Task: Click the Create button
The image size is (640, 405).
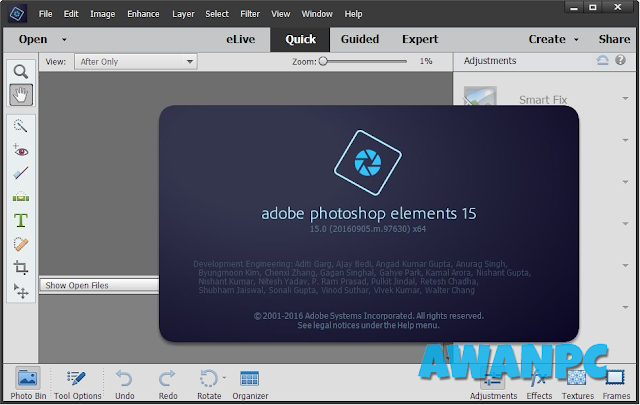Action: (547, 39)
